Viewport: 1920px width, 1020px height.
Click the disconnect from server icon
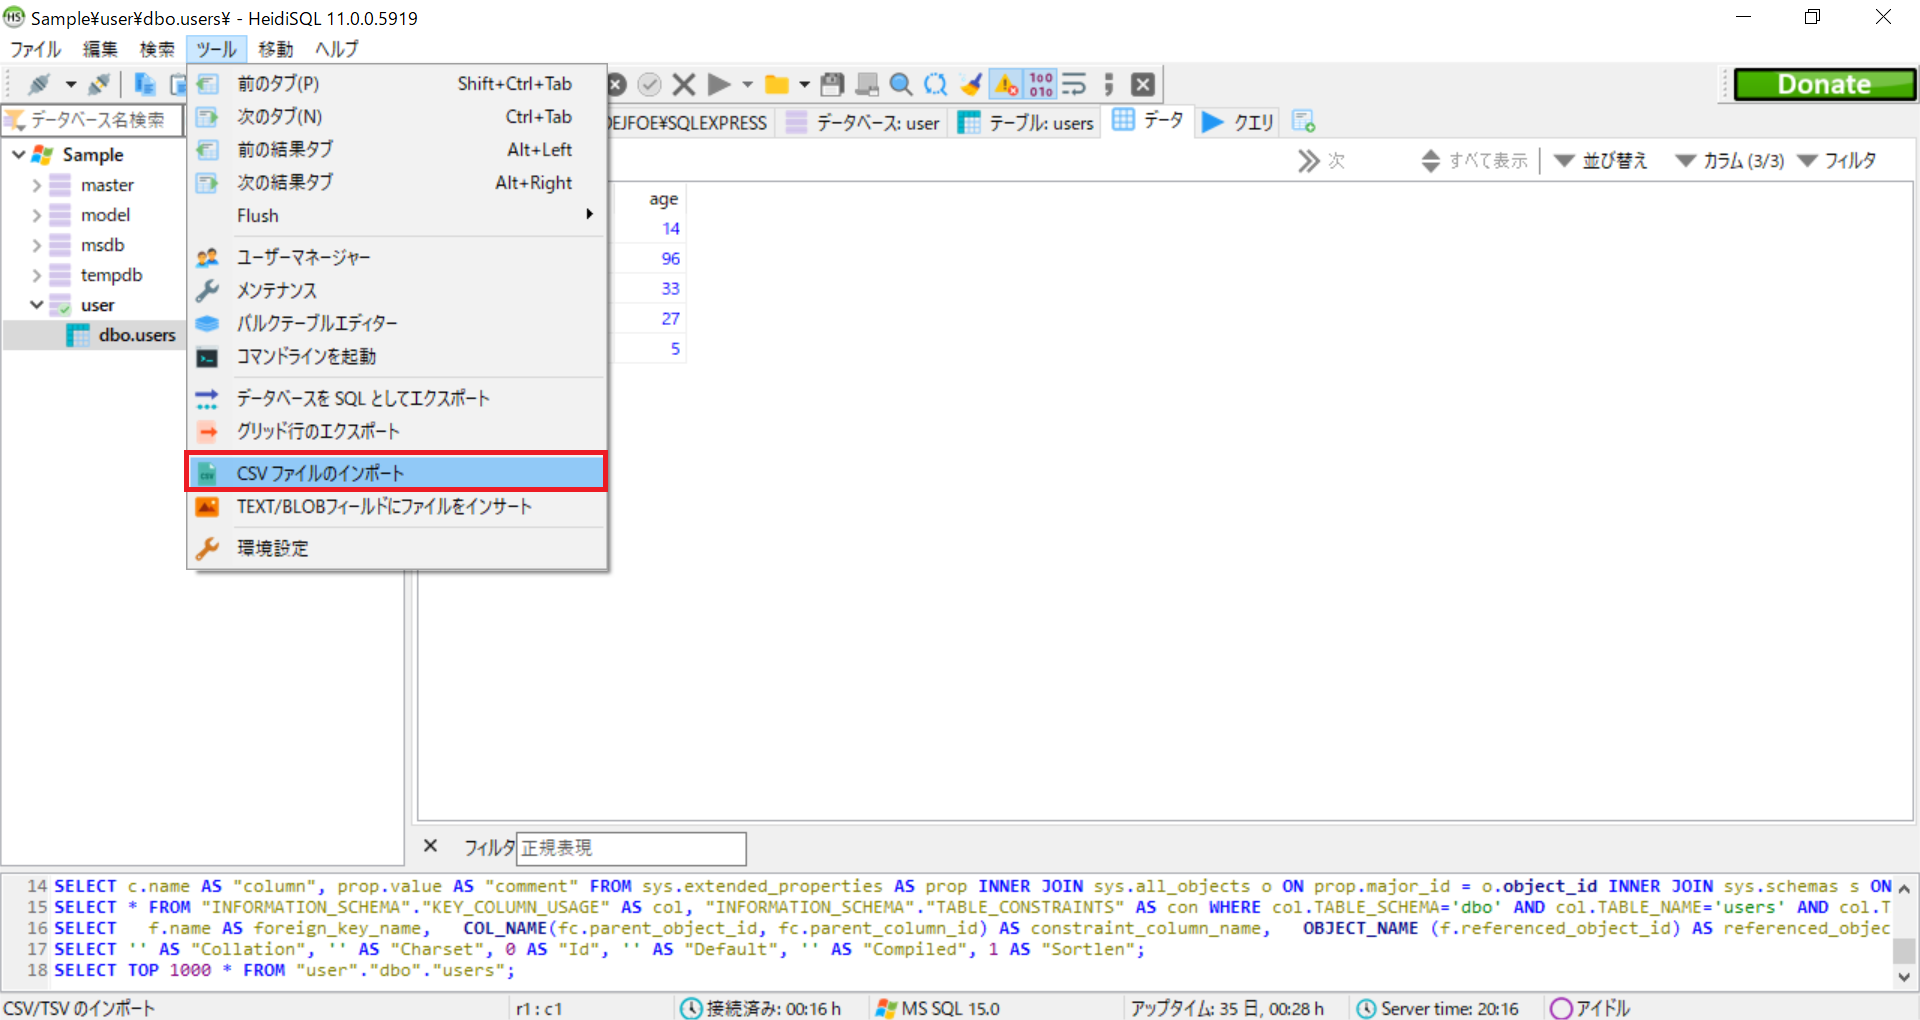coord(99,84)
